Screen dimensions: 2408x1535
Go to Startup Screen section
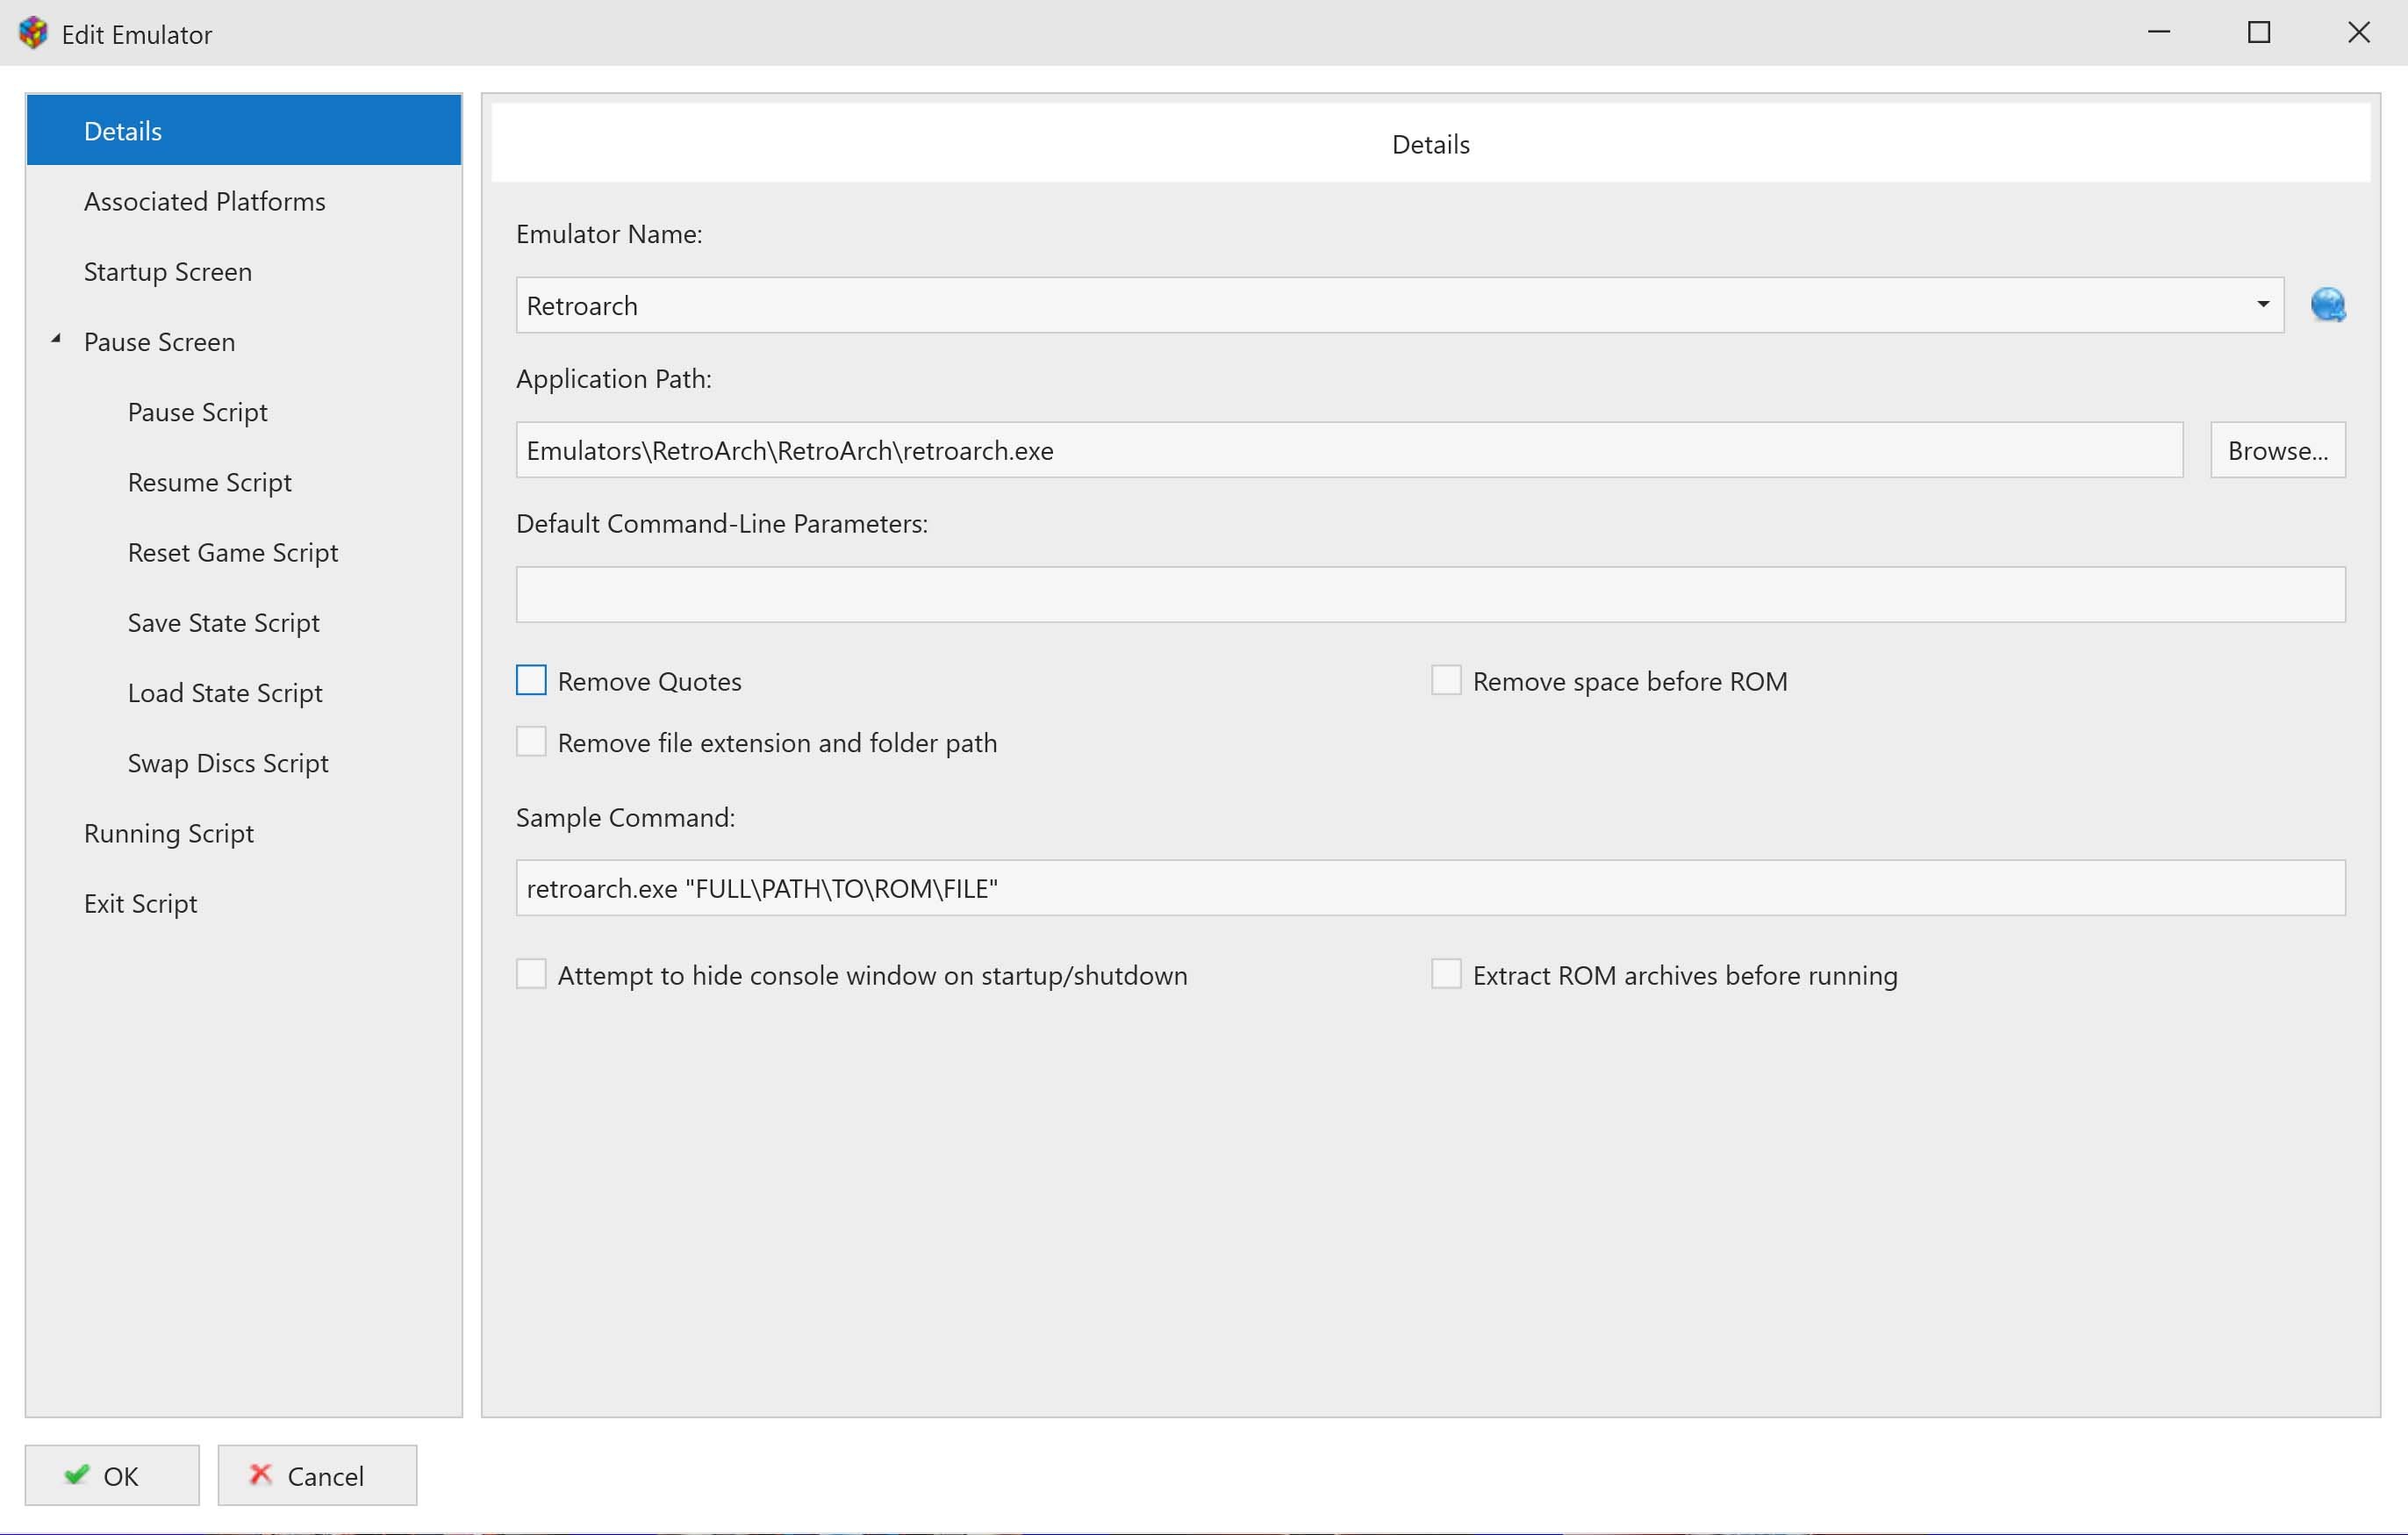point(244,271)
